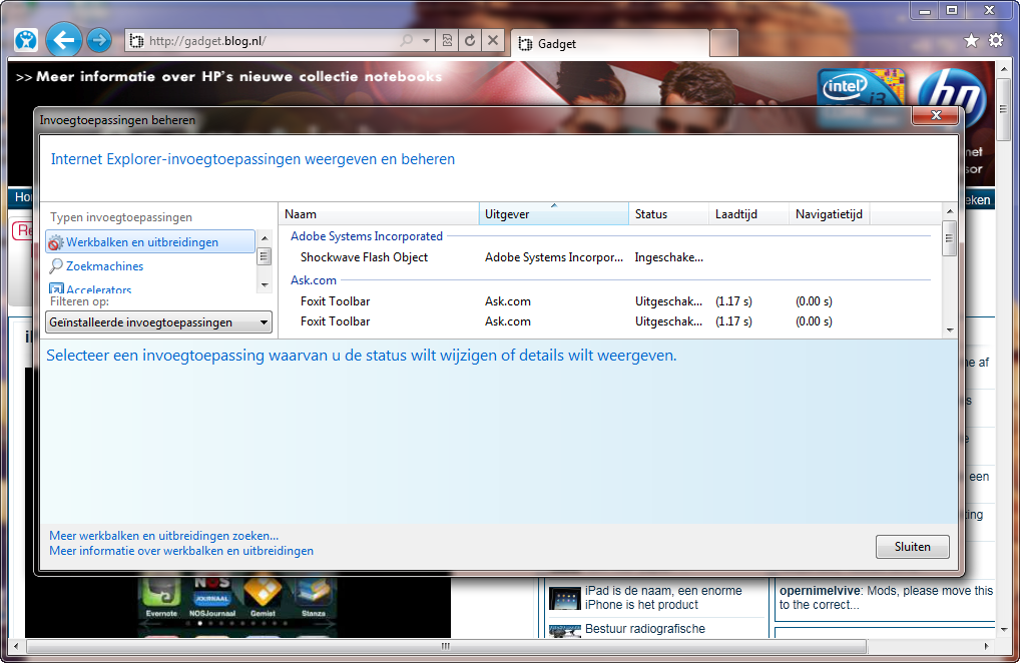Maximize the Internet Explorer window
This screenshot has height=663, width=1020.
coord(952,10)
